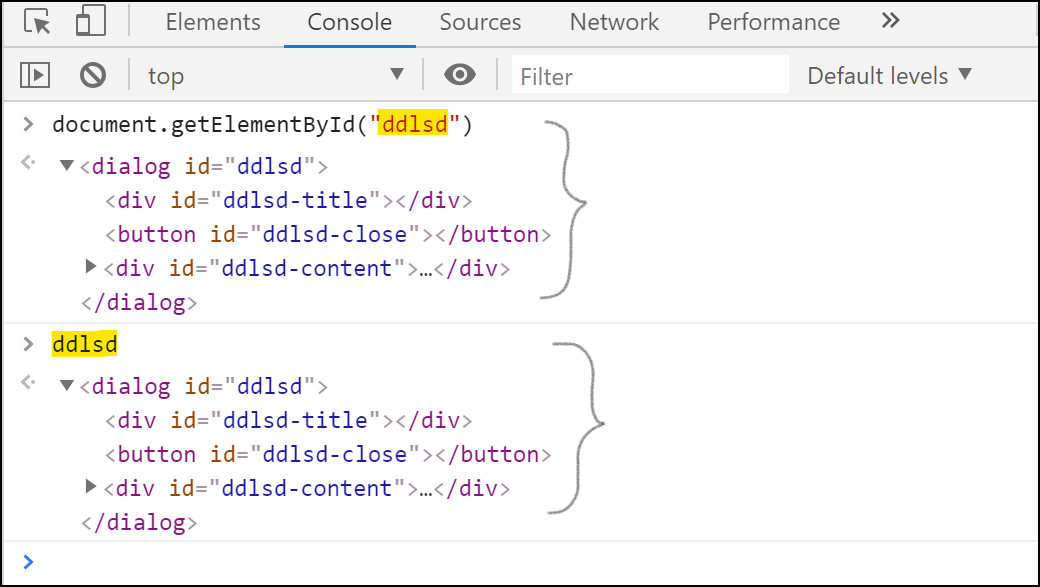Collapse the second dialog ddlsd node
Image resolution: width=1040 pixels, height=587 pixels.
point(66,385)
